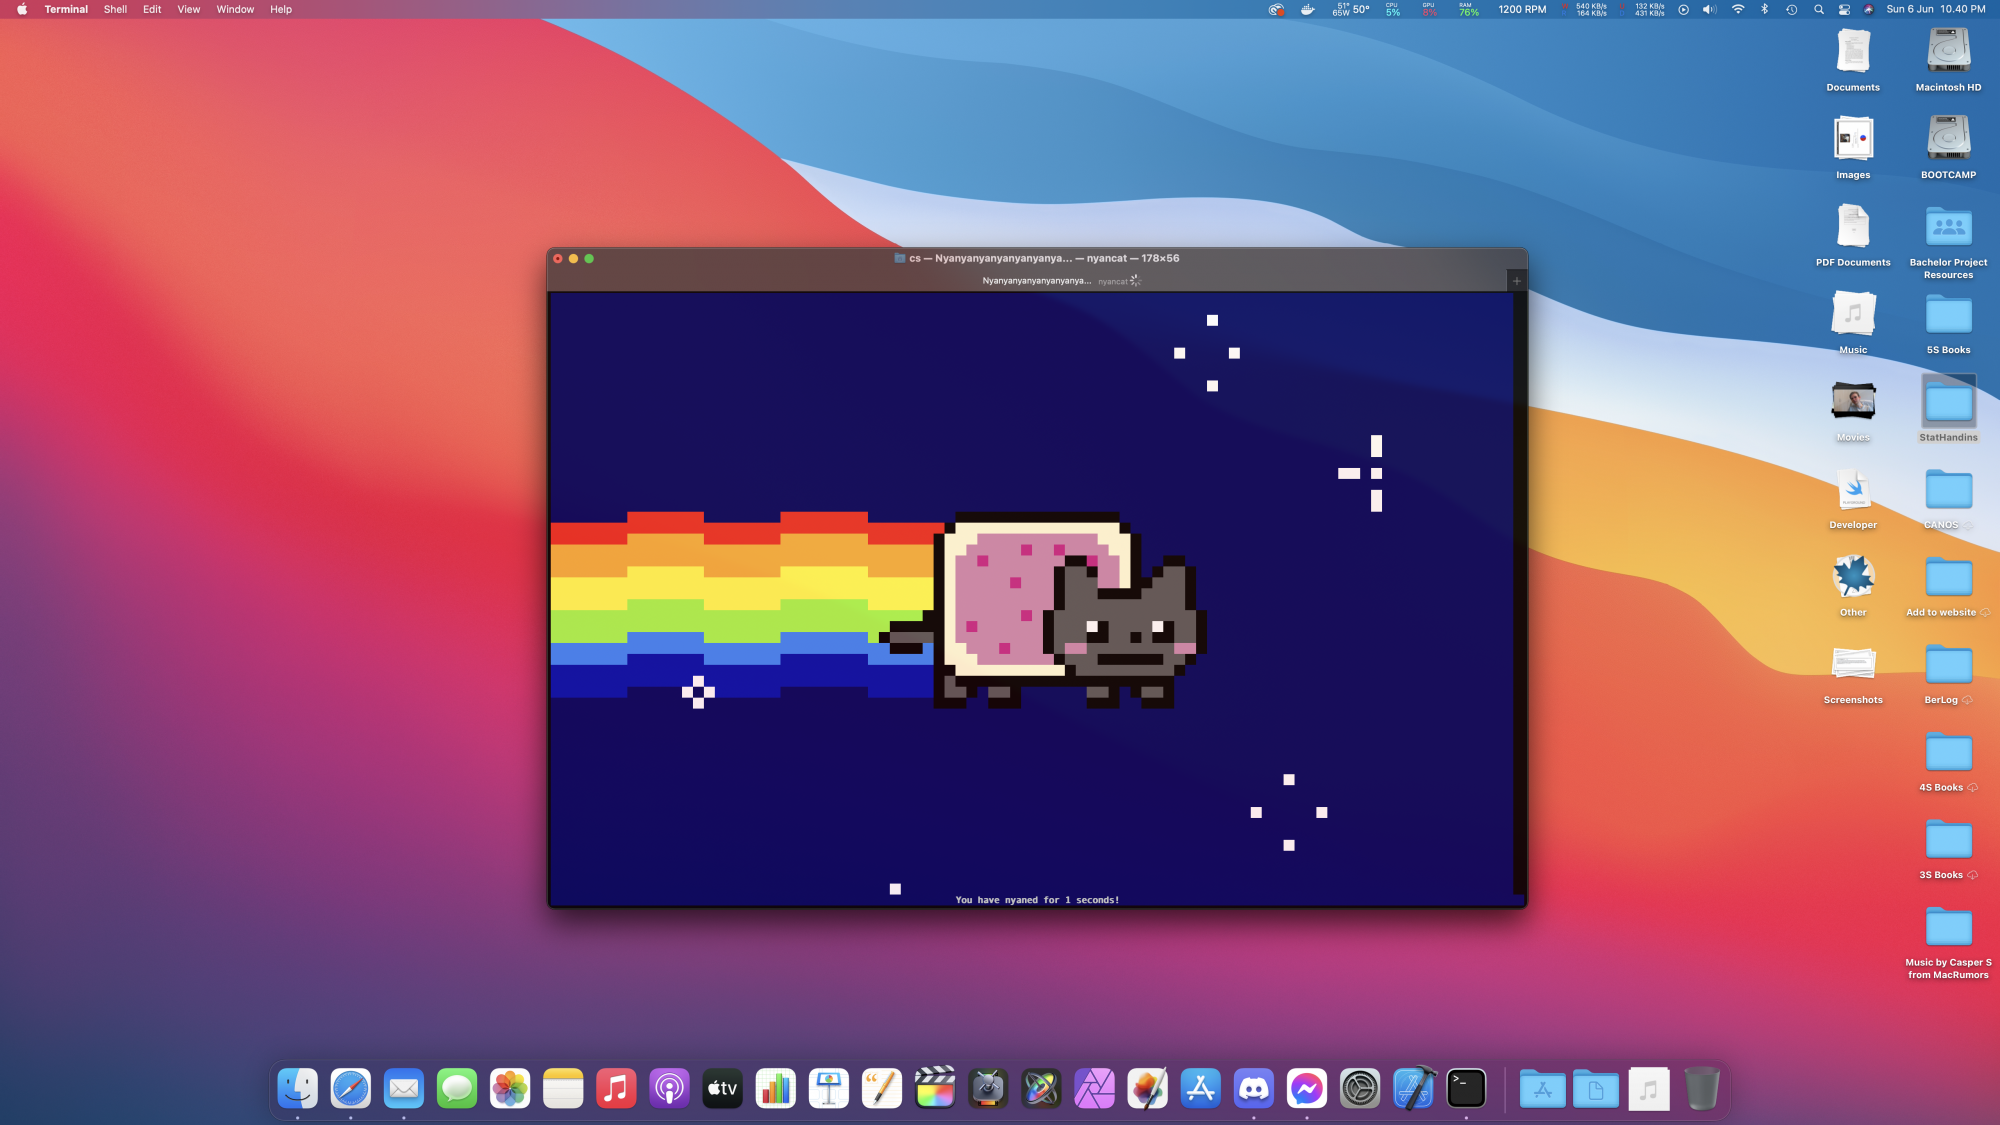Open Spotlight search

tap(1819, 9)
